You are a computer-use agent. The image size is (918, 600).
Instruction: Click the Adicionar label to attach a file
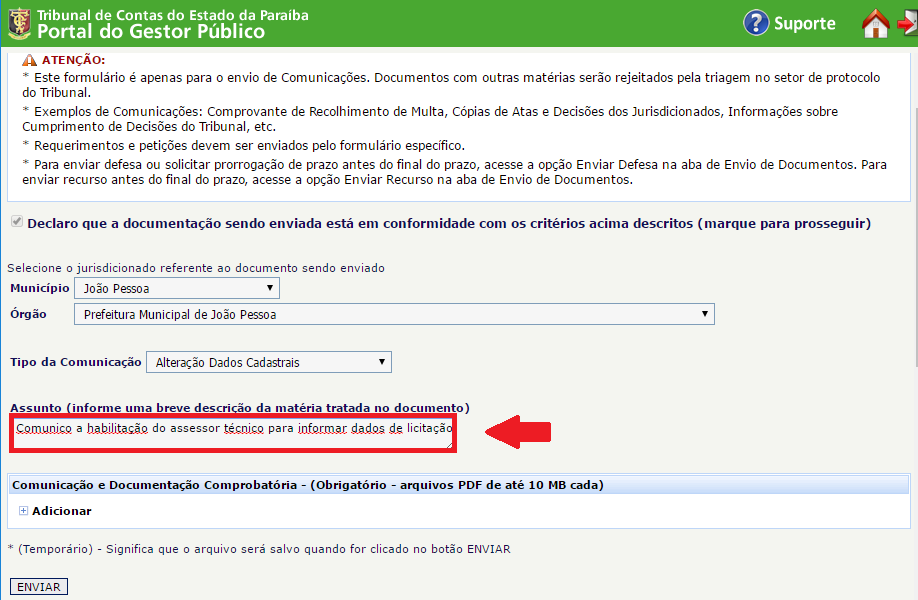(61, 511)
